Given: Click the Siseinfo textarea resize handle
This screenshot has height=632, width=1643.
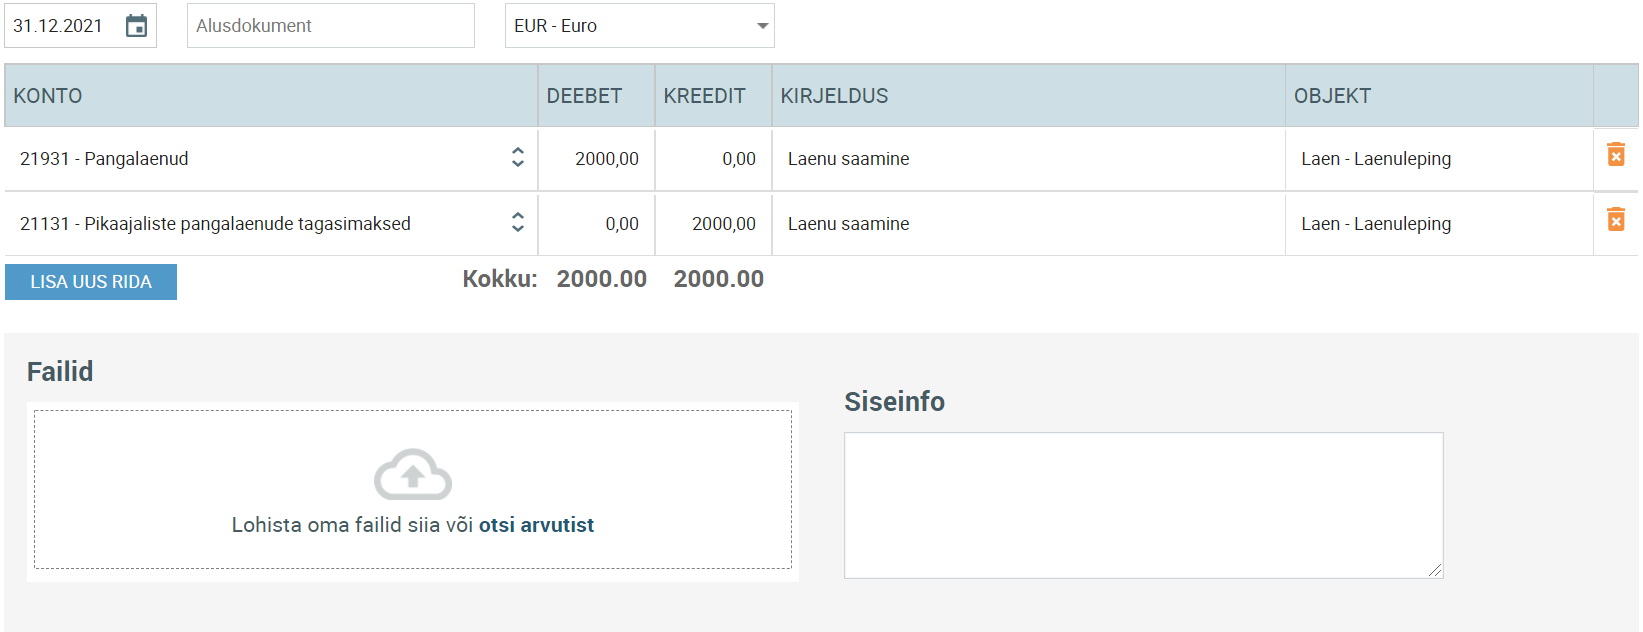Looking at the screenshot, I should click(1435, 570).
